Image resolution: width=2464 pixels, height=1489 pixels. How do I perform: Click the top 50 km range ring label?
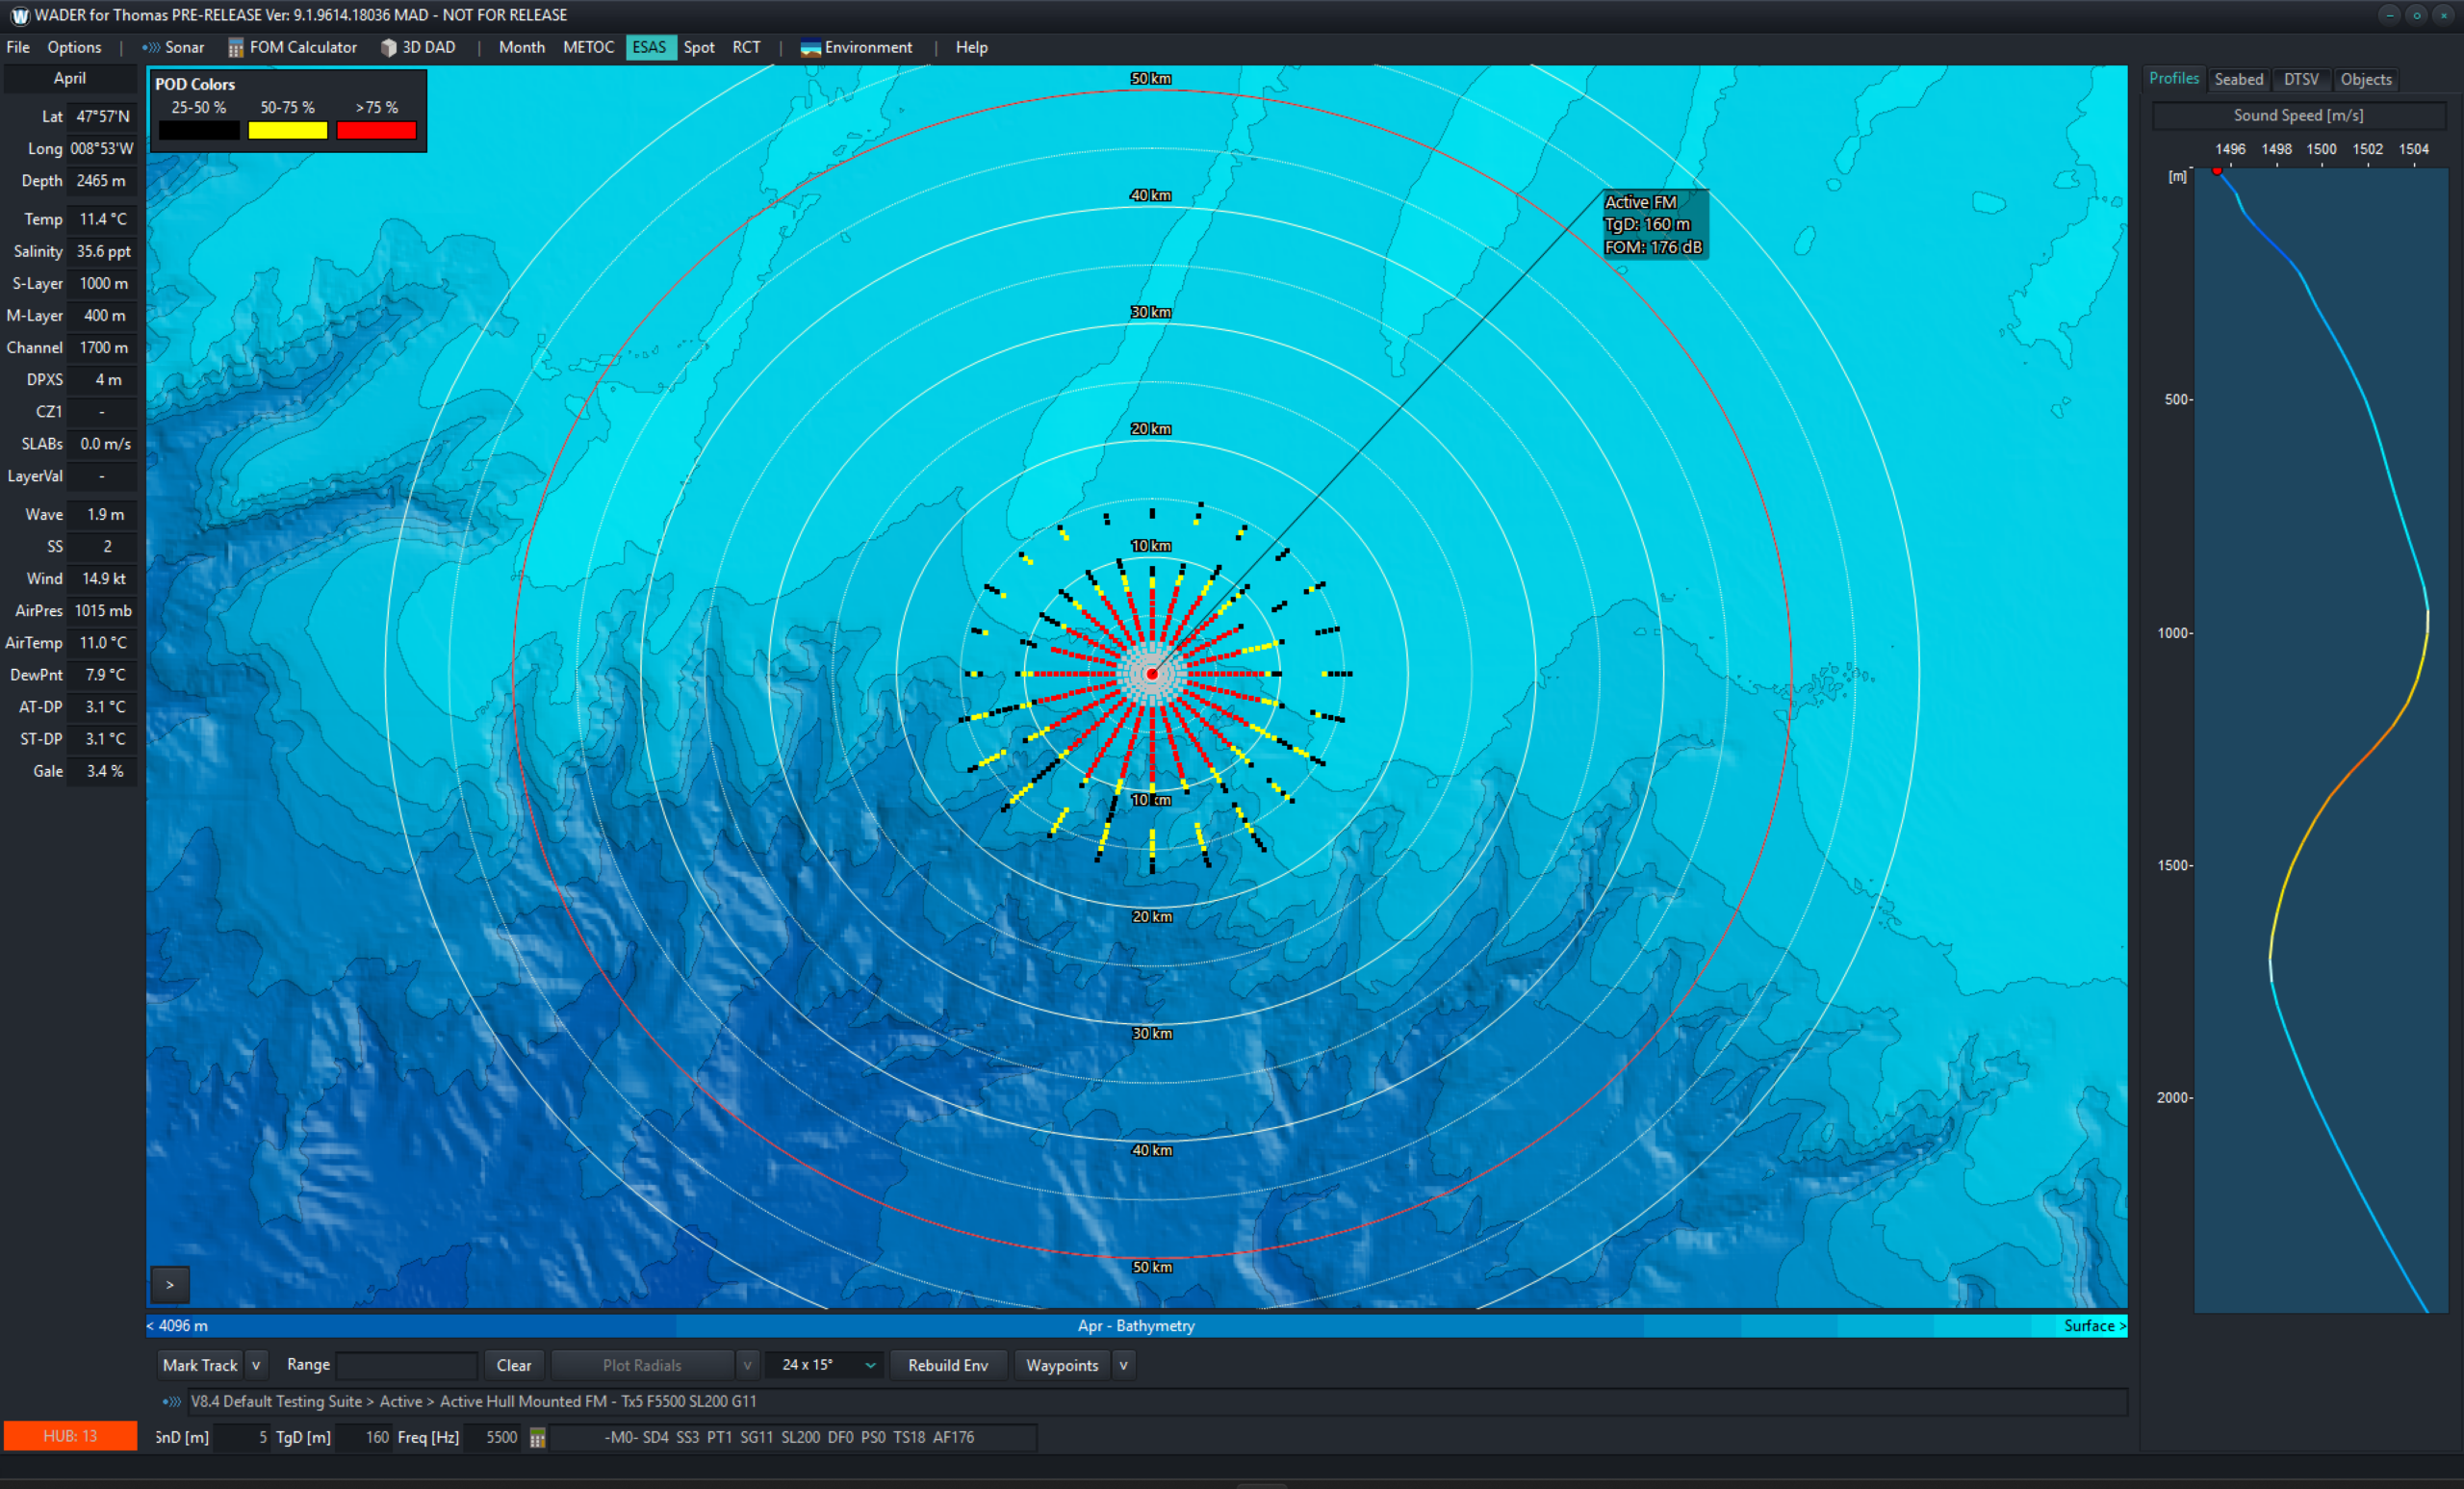coord(1151,78)
